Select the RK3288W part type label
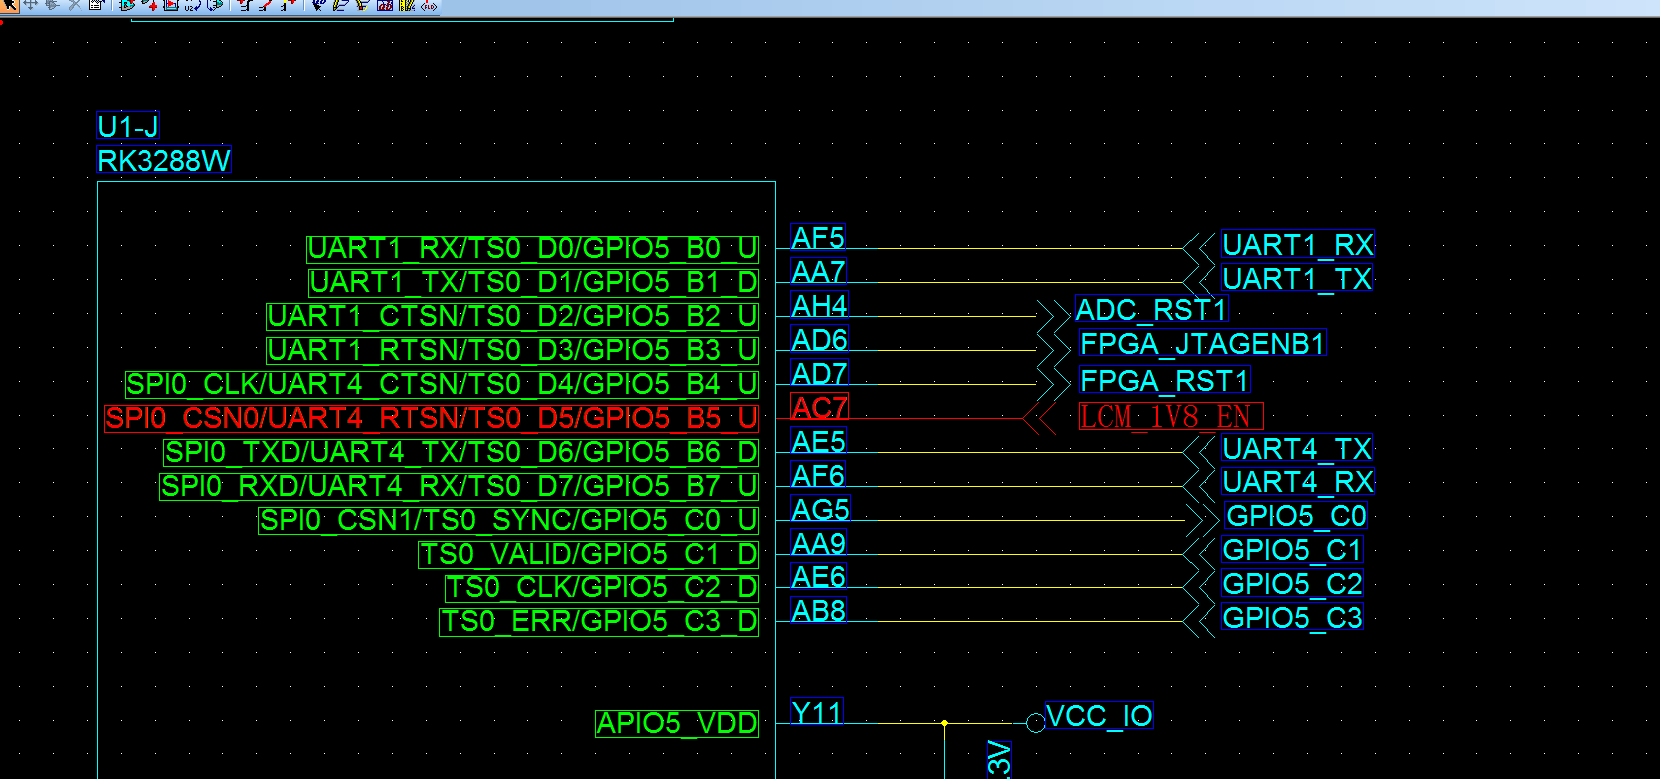 (164, 161)
